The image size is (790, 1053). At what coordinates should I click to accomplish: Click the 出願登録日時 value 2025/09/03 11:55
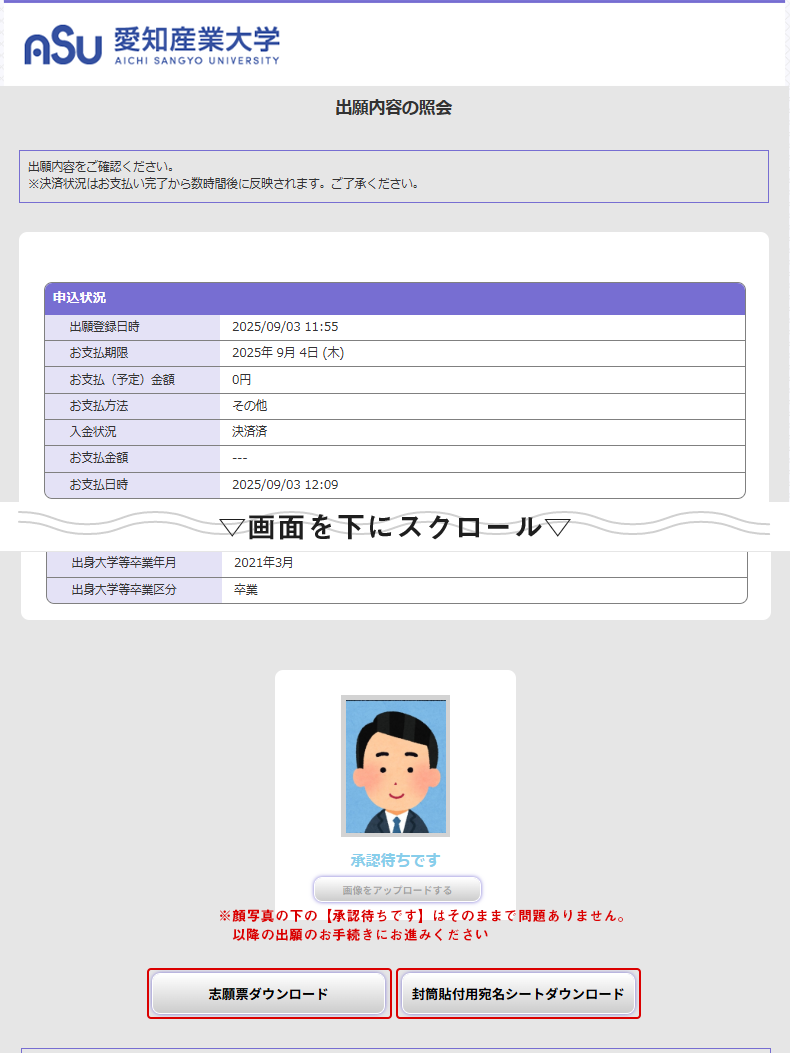tap(285, 327)
